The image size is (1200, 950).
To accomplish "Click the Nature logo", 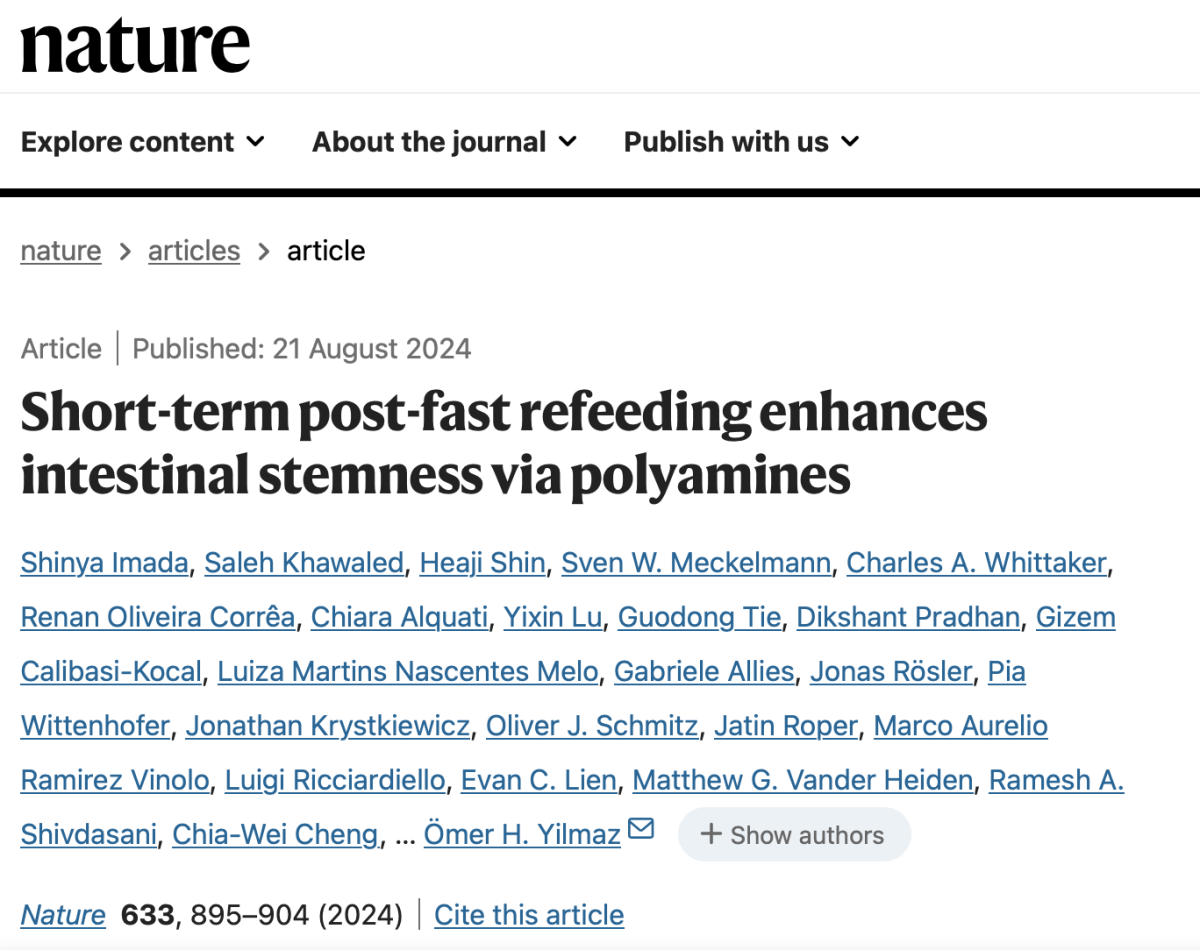I will (x=135, y=46).
